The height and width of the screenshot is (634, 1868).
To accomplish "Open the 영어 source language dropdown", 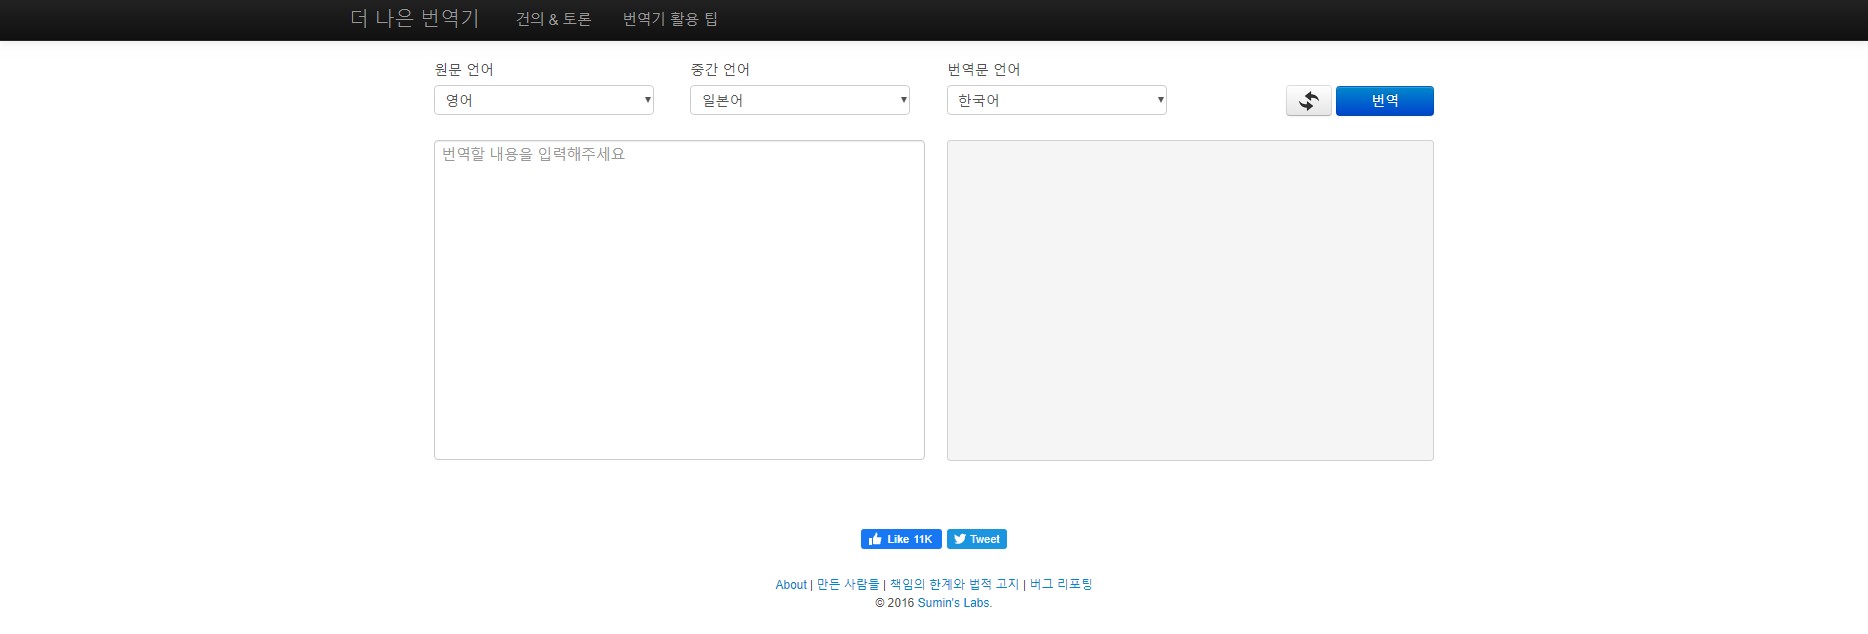I will pos(543,100).
